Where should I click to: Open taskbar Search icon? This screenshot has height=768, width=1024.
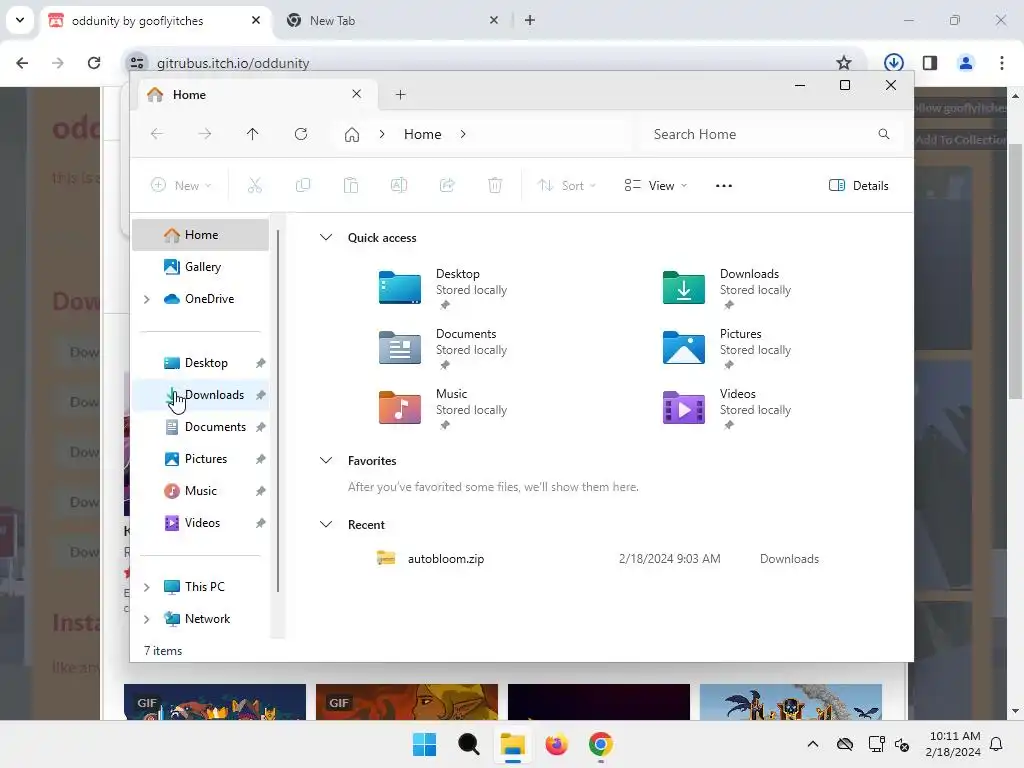468,744
